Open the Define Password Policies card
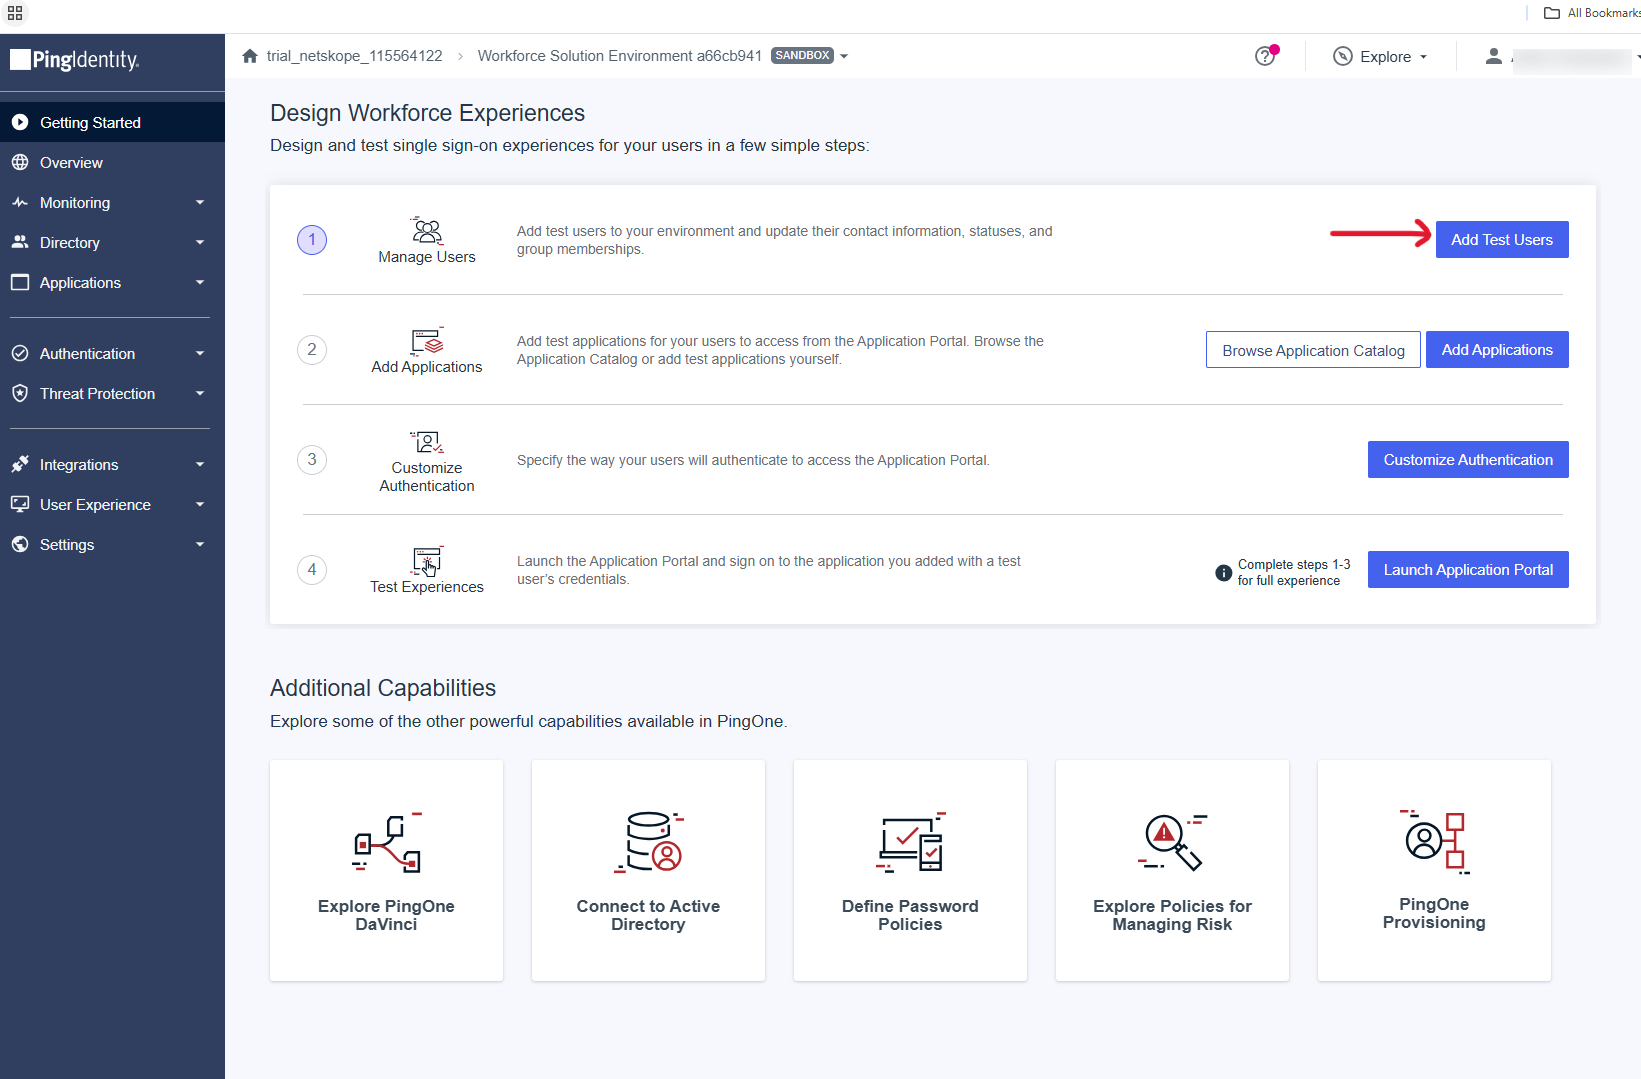 click(x=910, y=870)
